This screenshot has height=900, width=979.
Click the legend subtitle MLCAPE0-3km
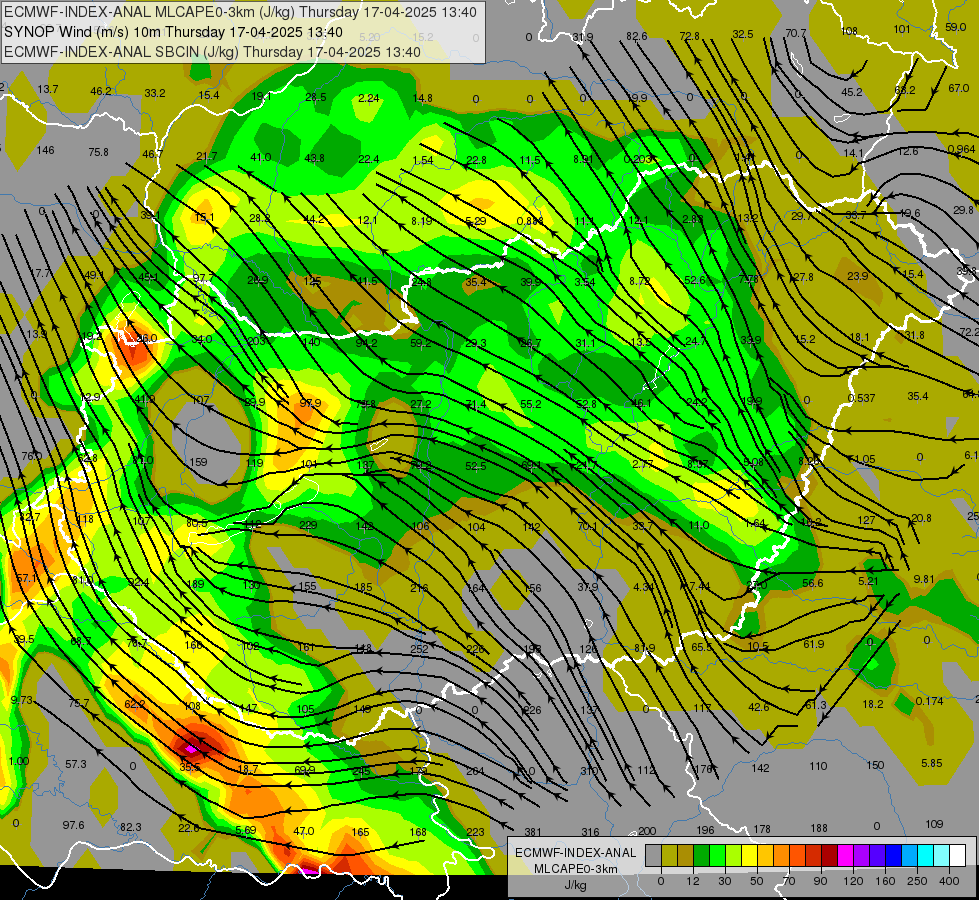pos(576,869)
